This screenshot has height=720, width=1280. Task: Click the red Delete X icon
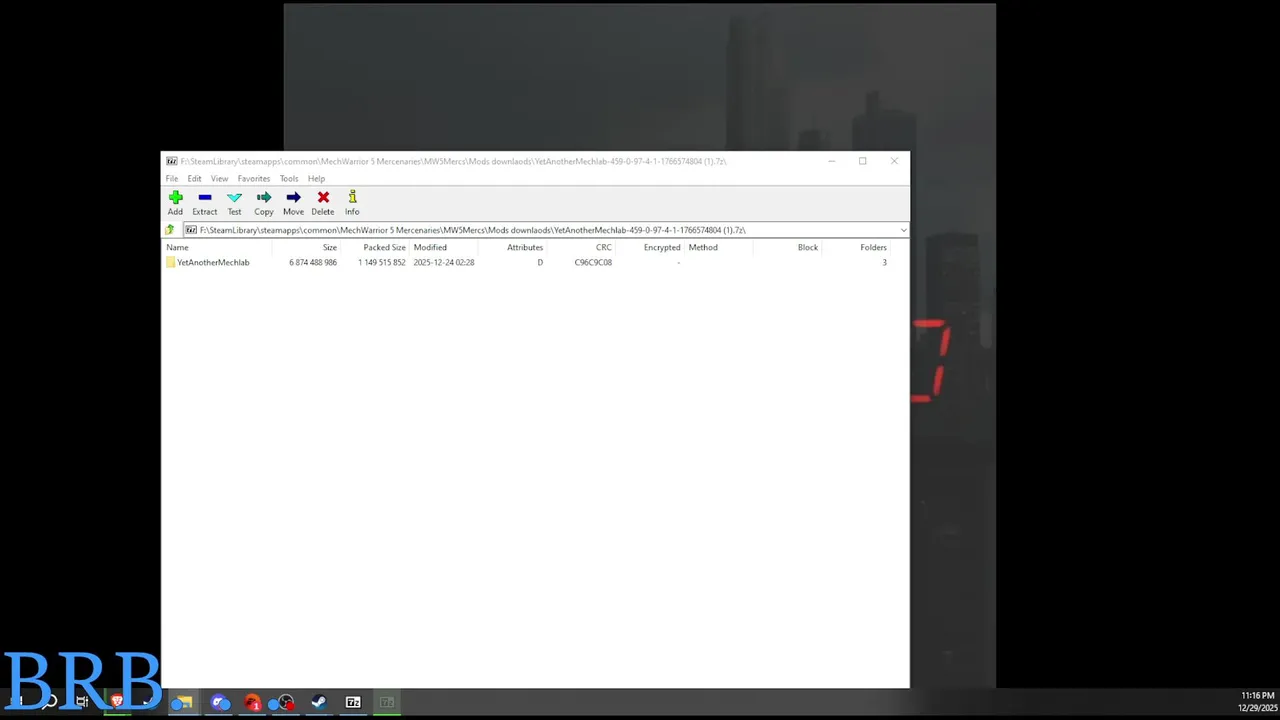point(323,197)
